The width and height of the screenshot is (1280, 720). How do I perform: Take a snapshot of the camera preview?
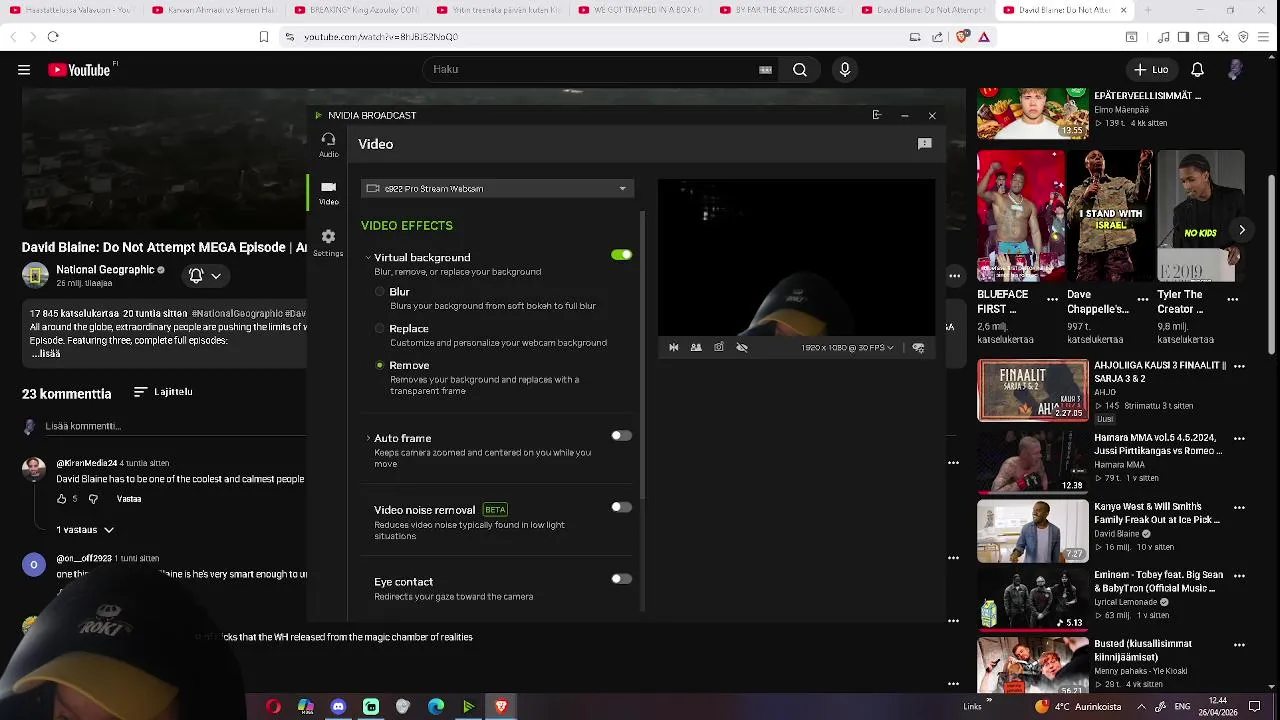point(719,348)
